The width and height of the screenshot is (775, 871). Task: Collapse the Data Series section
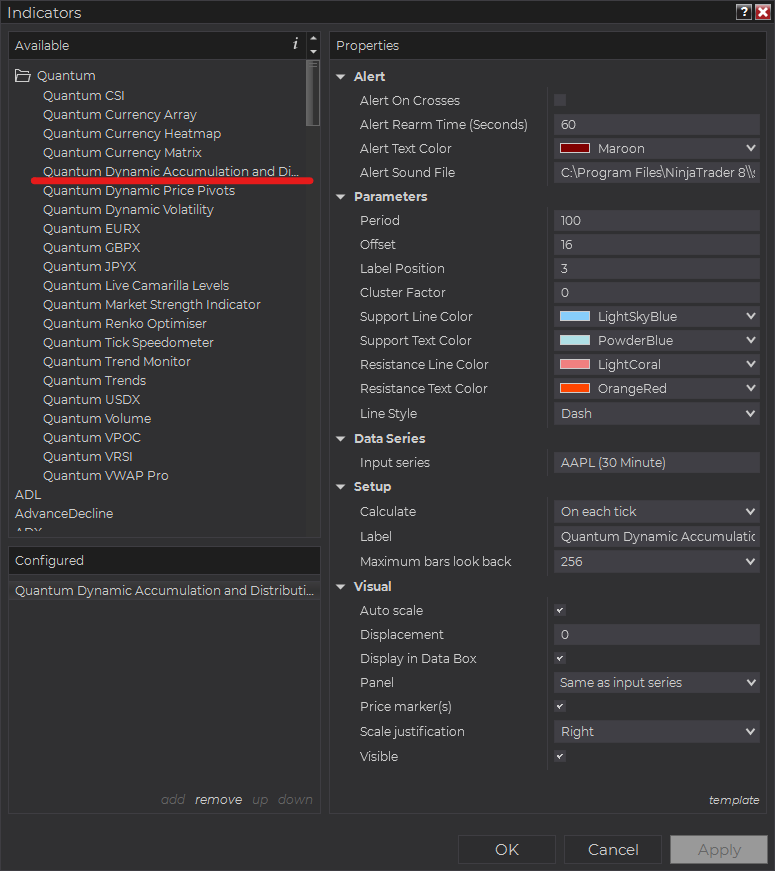341,439
